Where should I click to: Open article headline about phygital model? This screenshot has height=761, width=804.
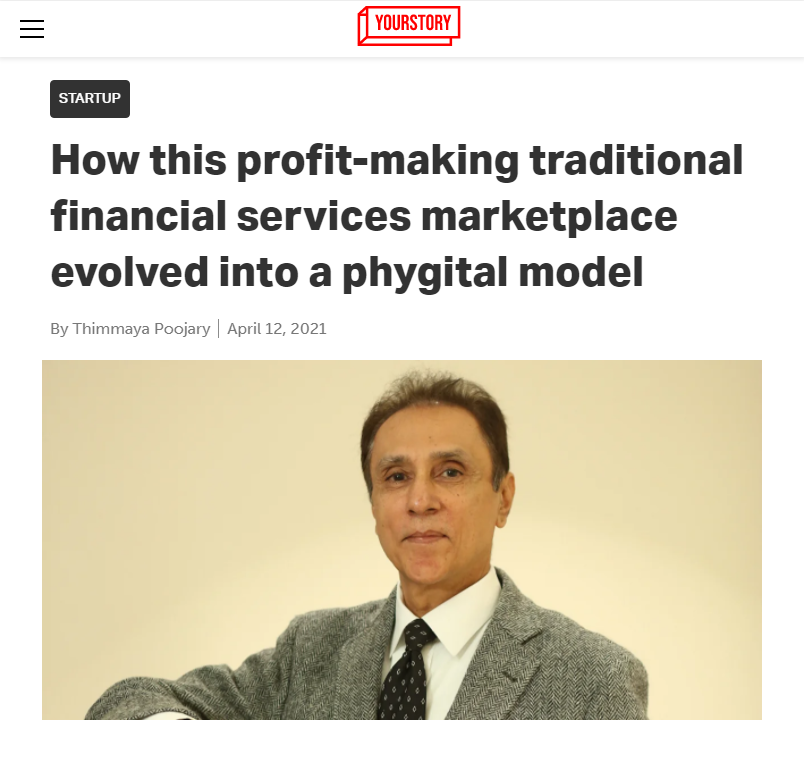[396, 215]
